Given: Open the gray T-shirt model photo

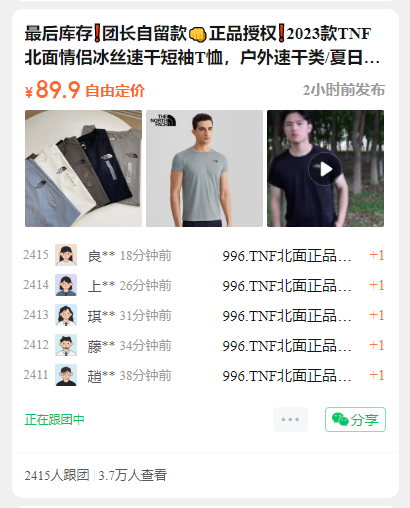Looking at the screenshot, I should click(204, 168).
